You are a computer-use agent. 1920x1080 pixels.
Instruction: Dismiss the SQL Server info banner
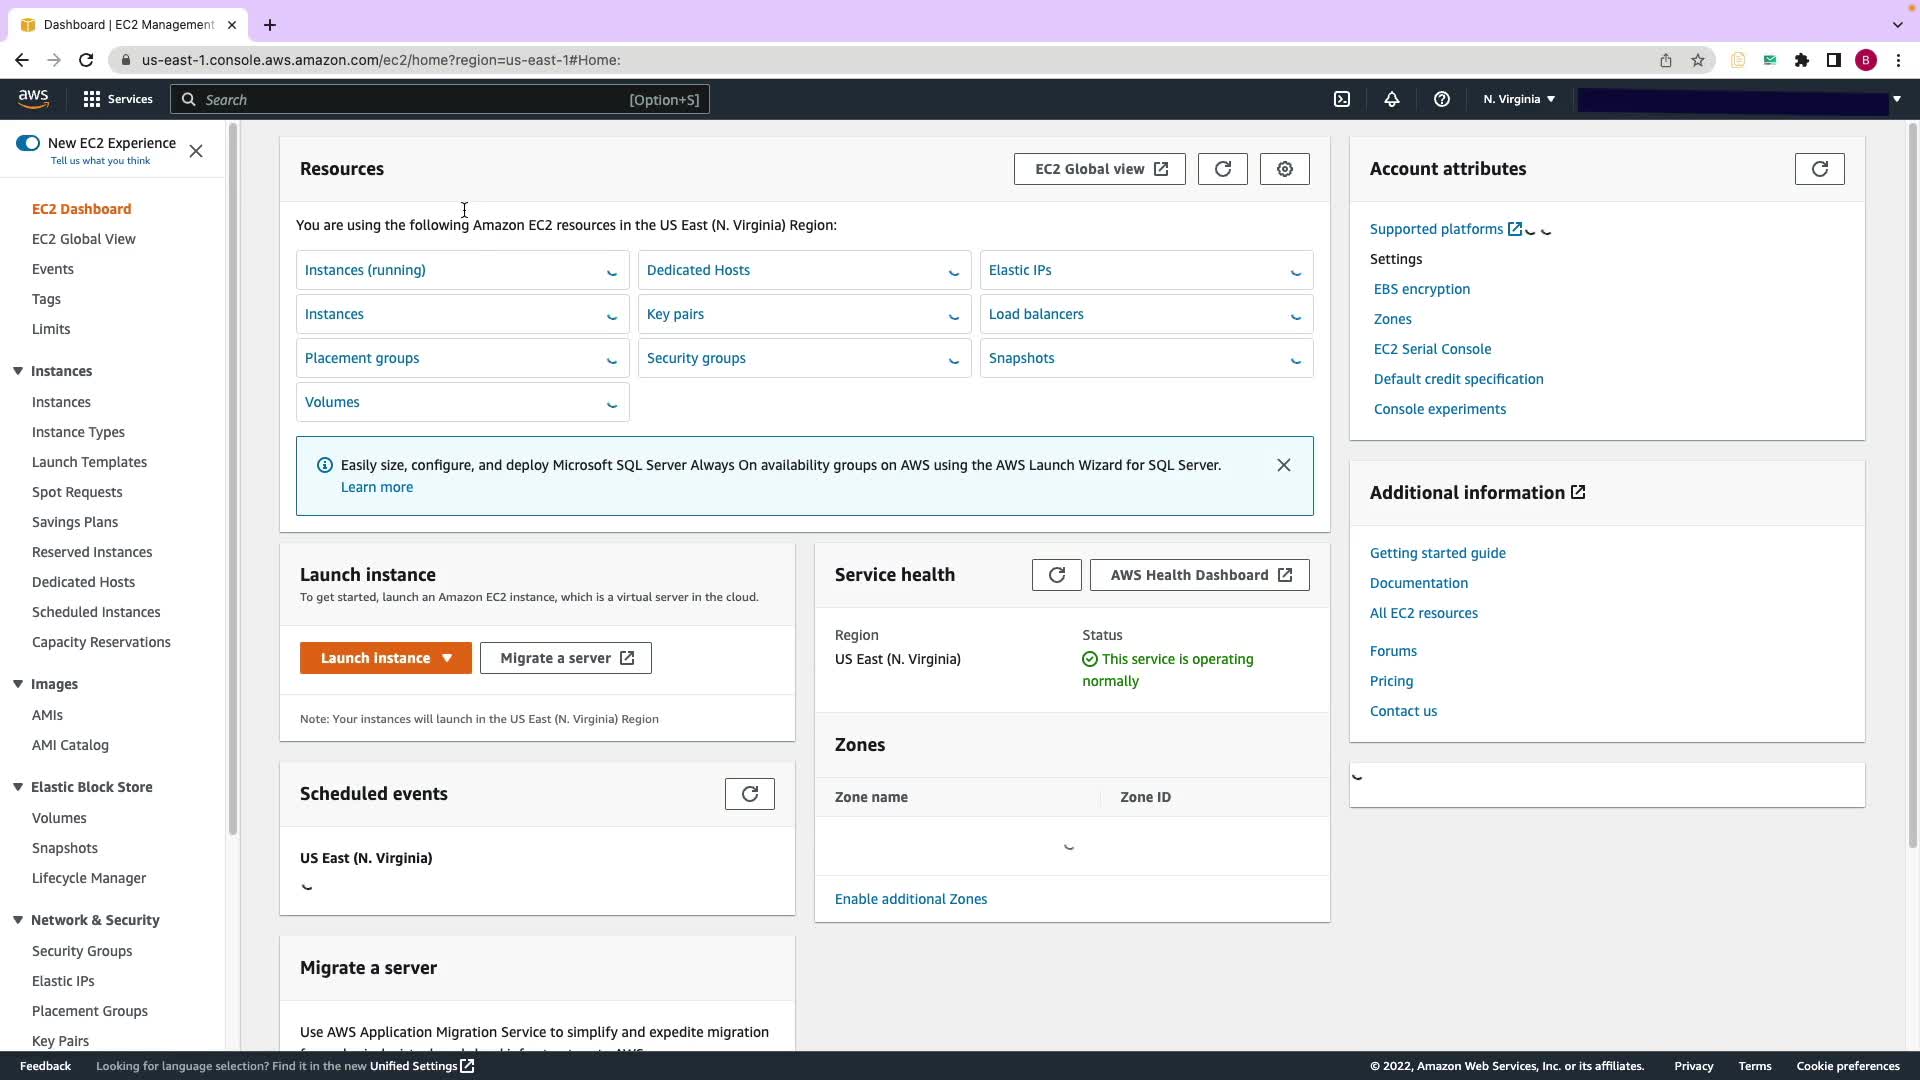1283,465
